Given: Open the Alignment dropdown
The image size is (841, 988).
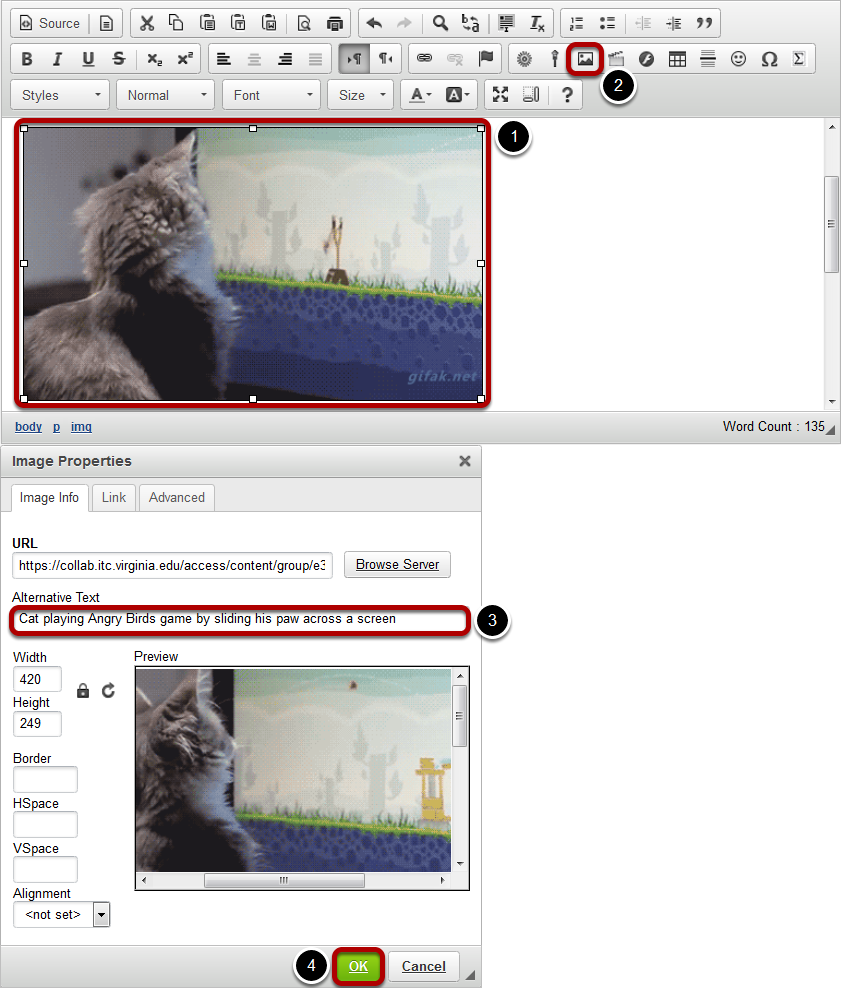Looking at the screenshot, I should coord(62,914).
